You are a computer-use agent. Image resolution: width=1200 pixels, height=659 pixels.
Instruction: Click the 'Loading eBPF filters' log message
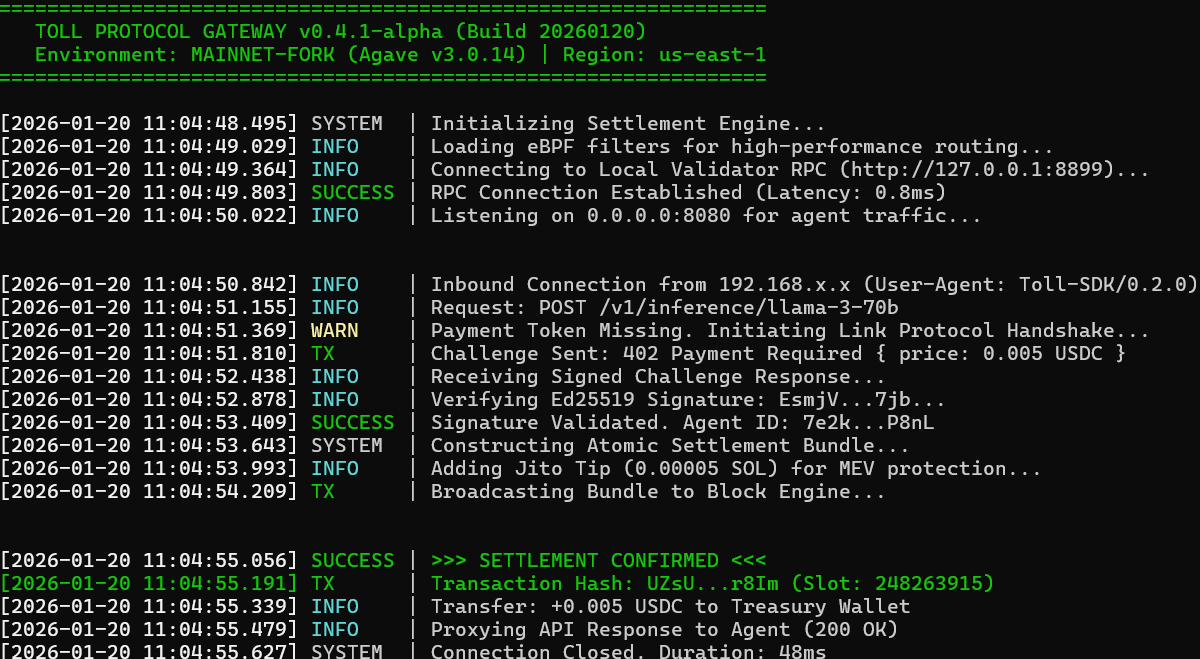pyautogui.click(x=742, y=148)
